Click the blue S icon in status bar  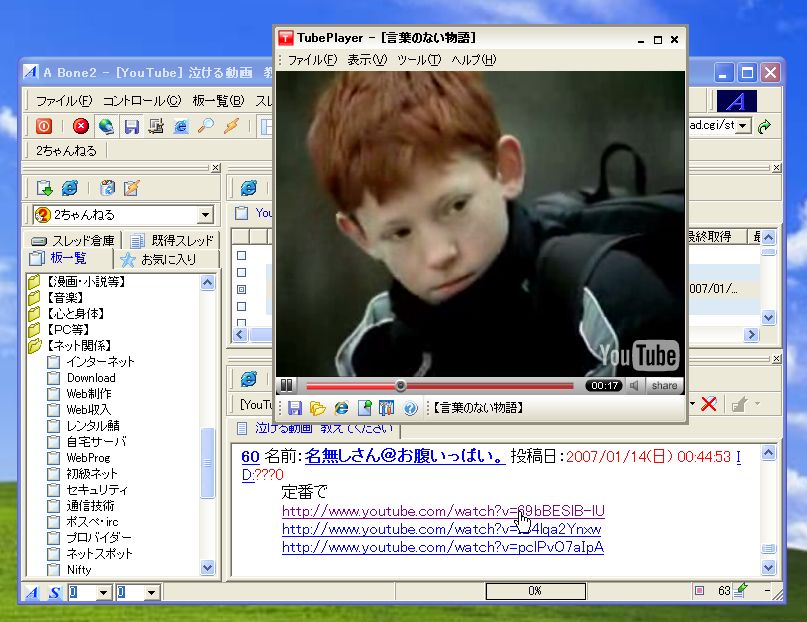click(54, 593)
